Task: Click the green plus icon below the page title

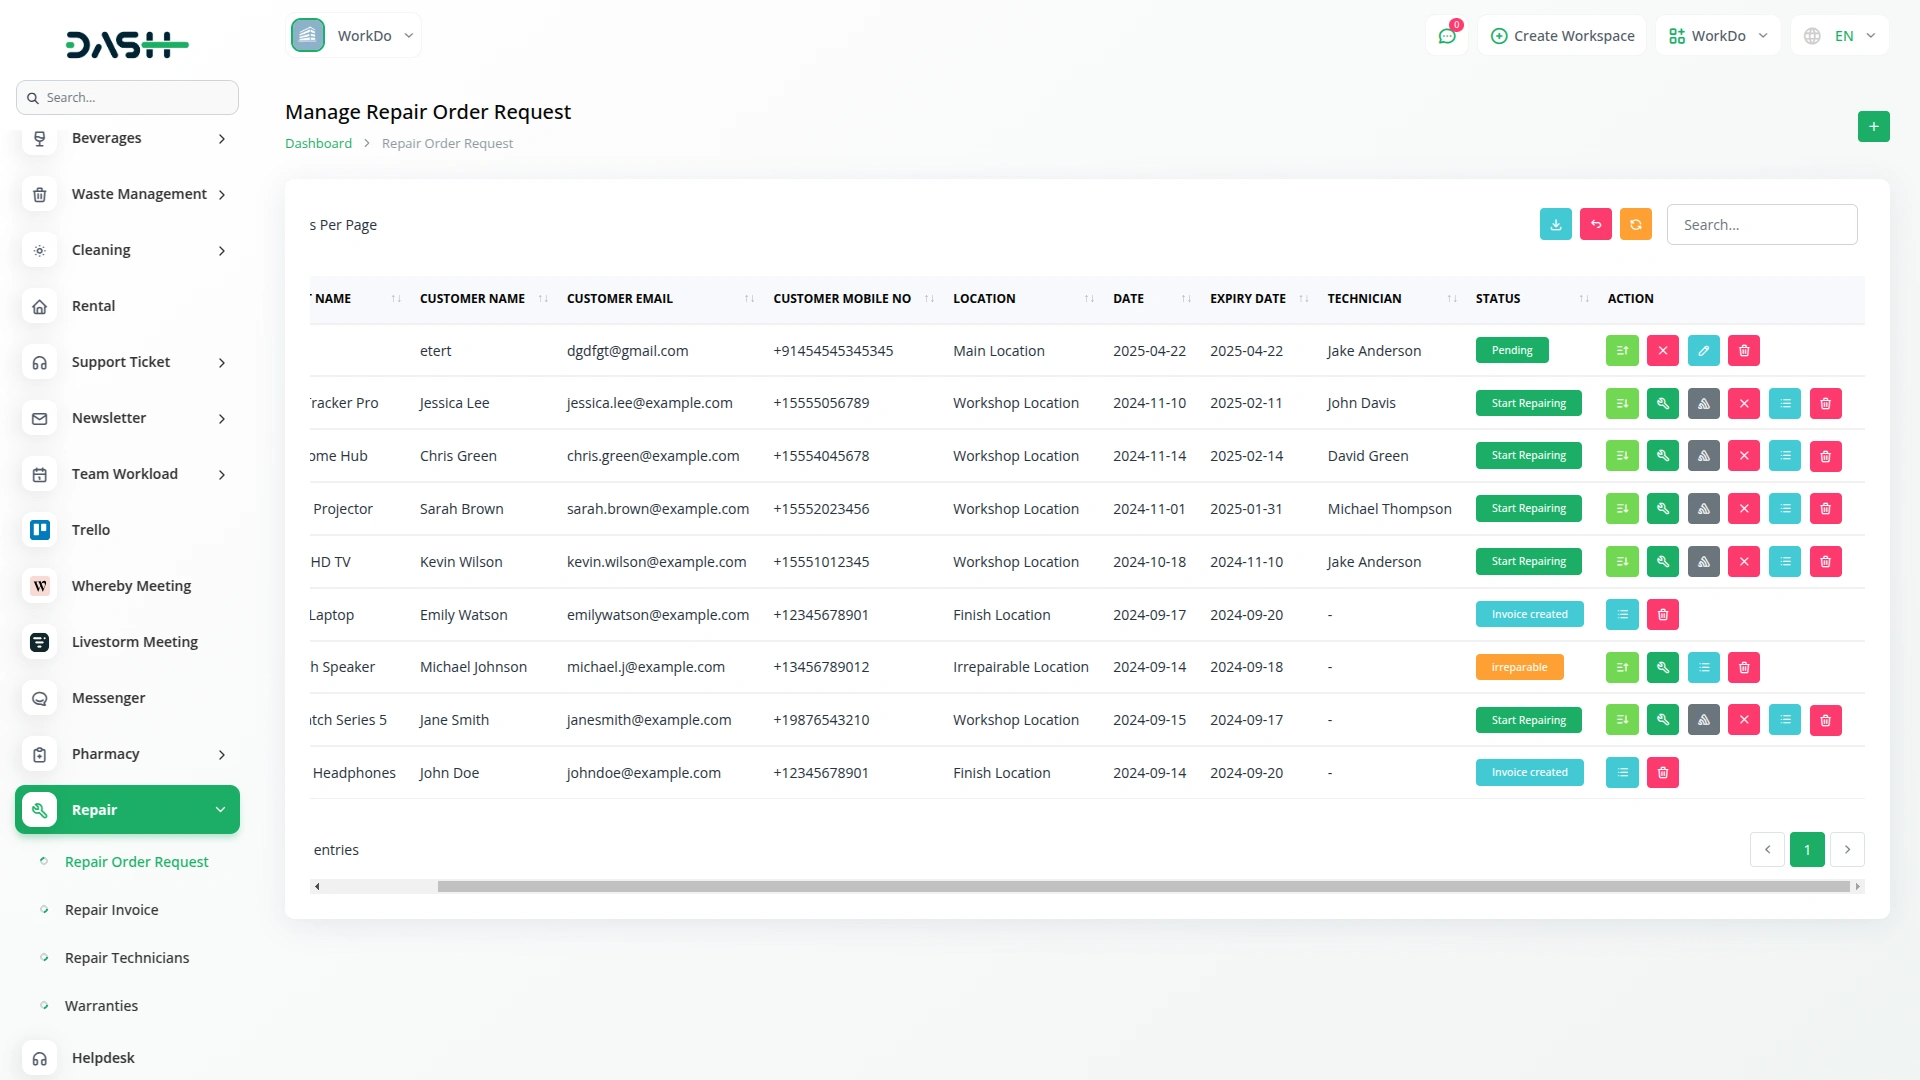Action: pos(1874,126)
